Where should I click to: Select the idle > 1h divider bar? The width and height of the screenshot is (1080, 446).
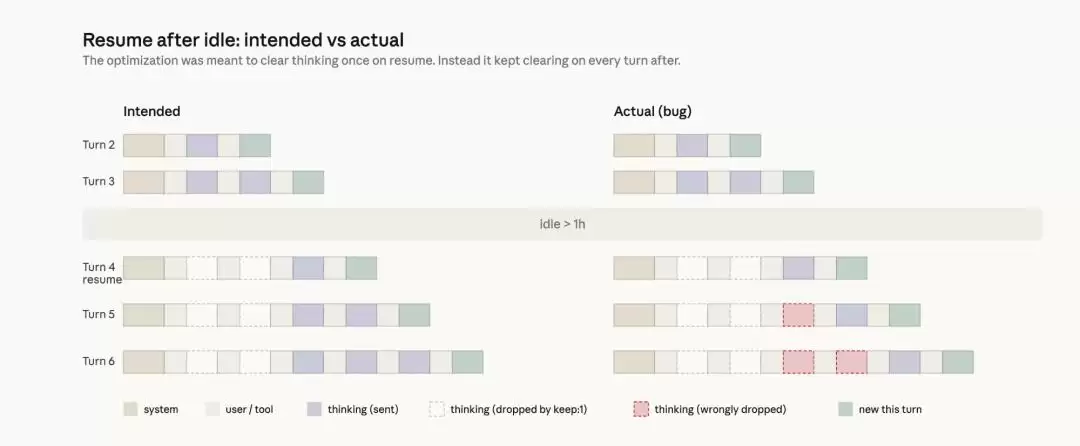(x=562, y=224)
